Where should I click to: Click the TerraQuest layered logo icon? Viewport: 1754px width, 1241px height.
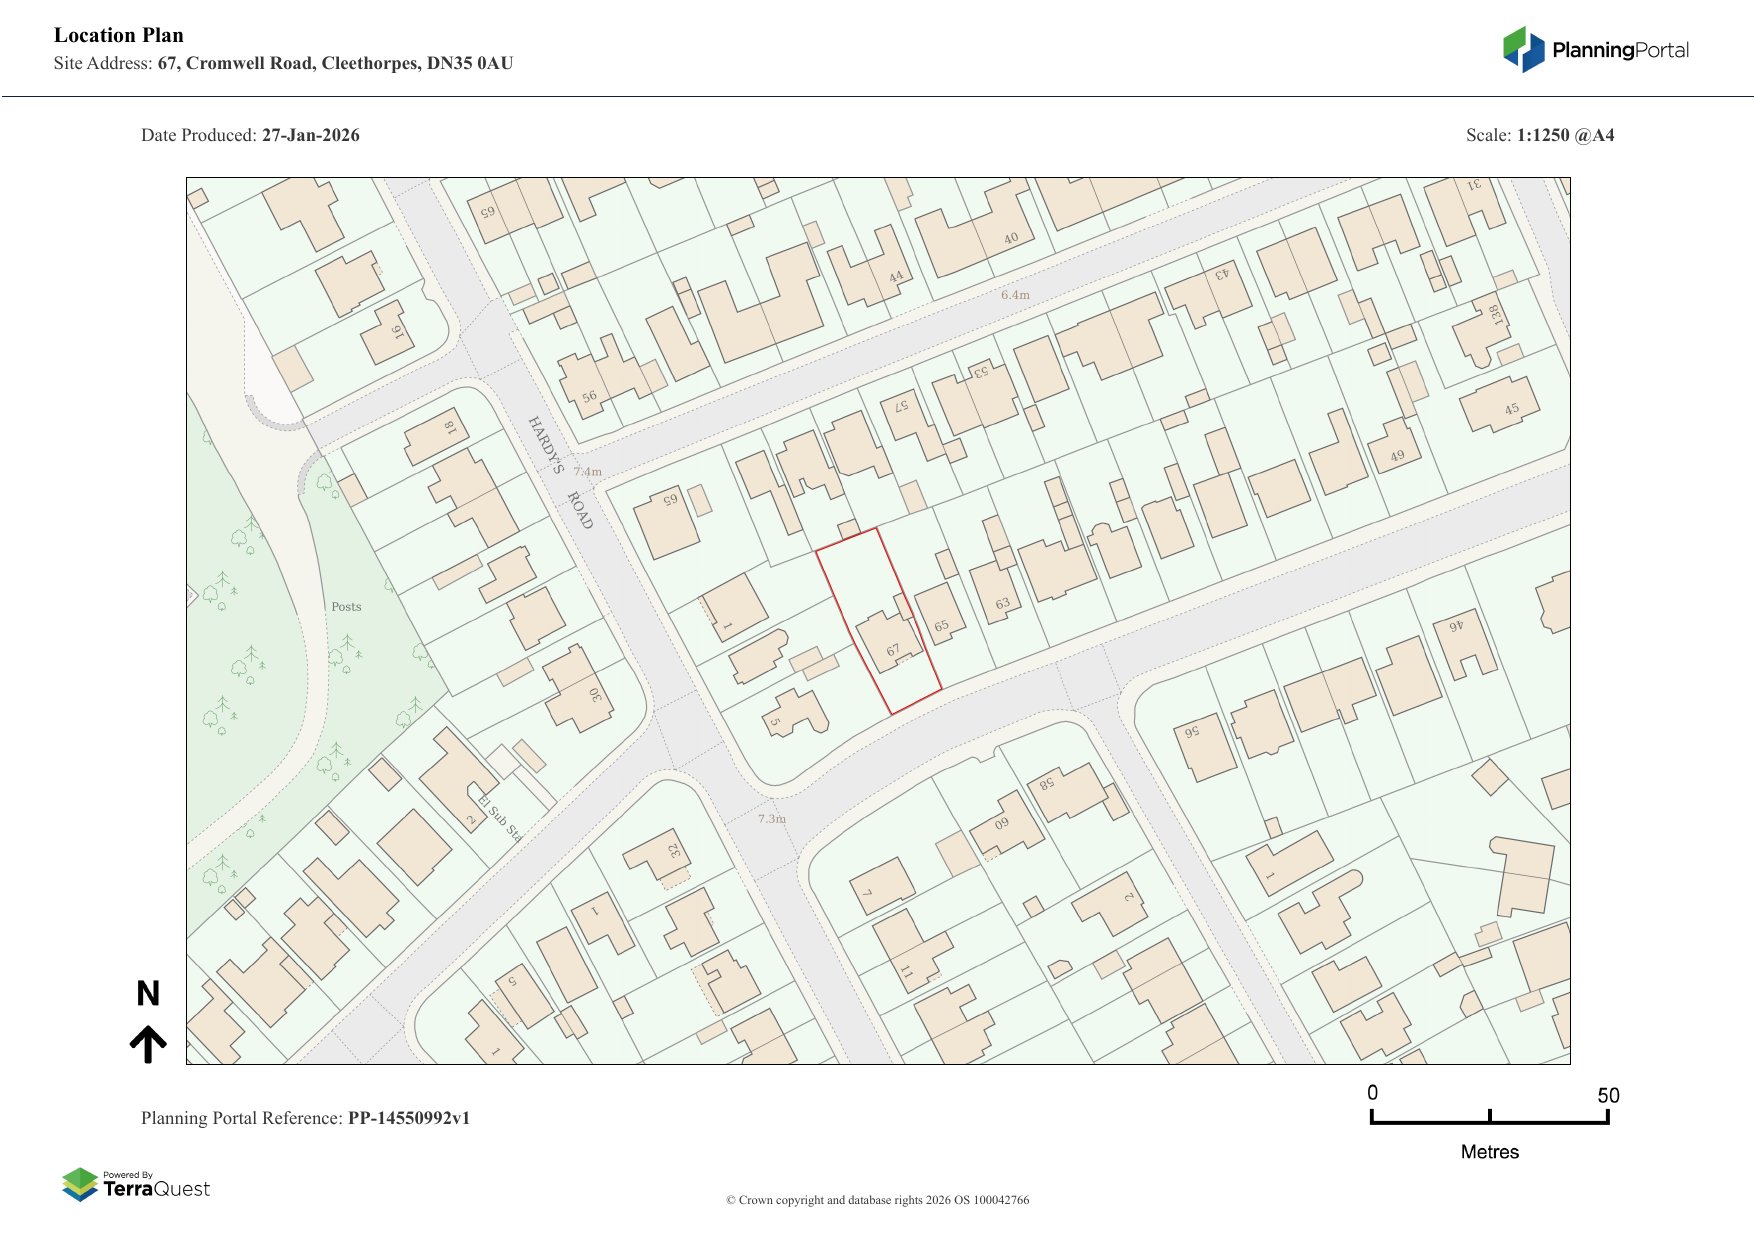click(80, 1185)
